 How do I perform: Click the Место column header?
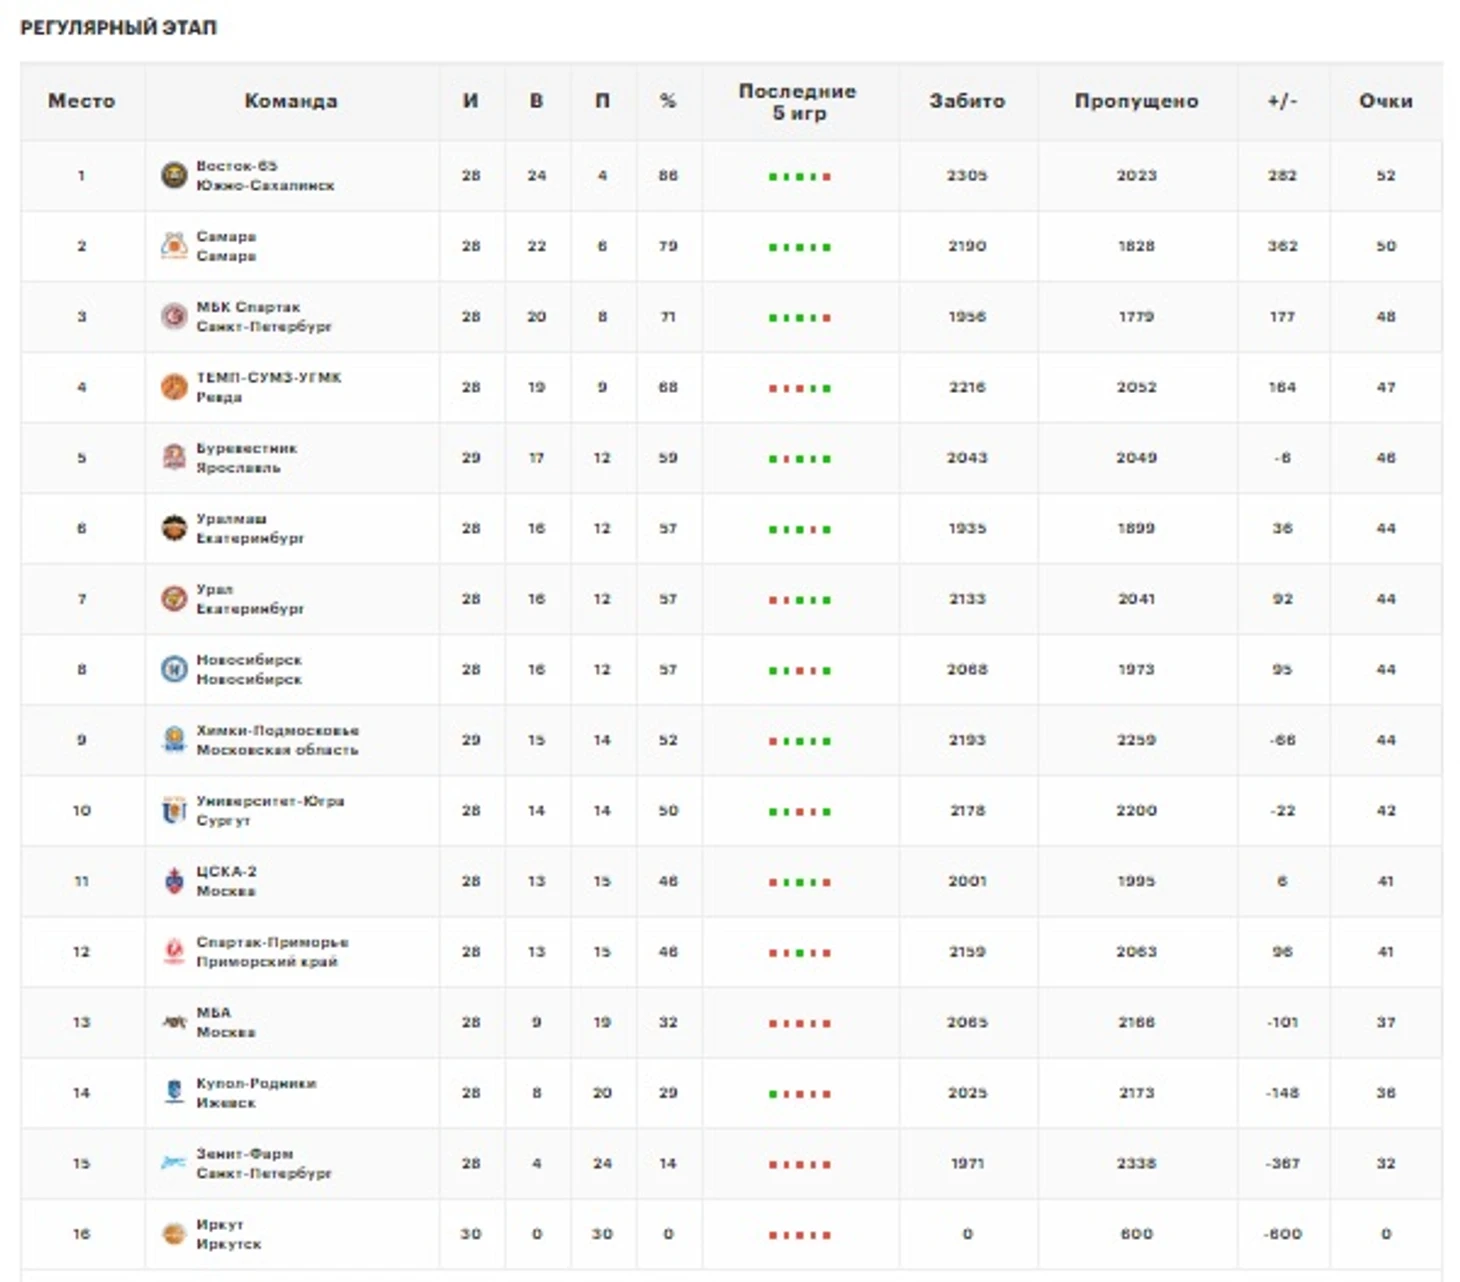(x=82, y=101)
